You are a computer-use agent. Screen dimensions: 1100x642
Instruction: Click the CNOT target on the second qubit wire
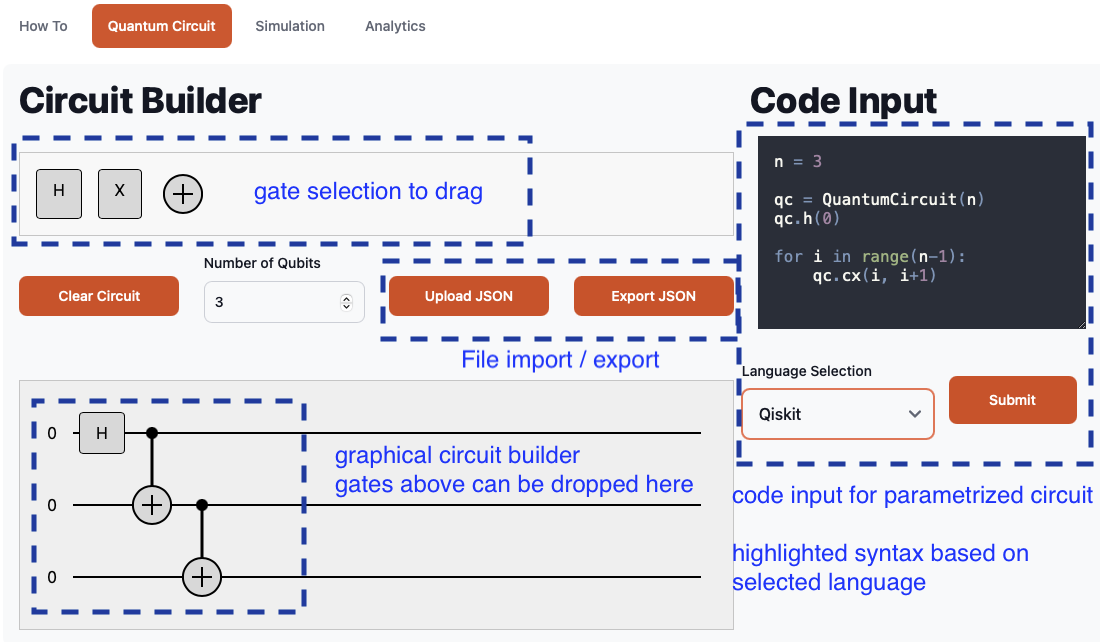coord(152,506)
